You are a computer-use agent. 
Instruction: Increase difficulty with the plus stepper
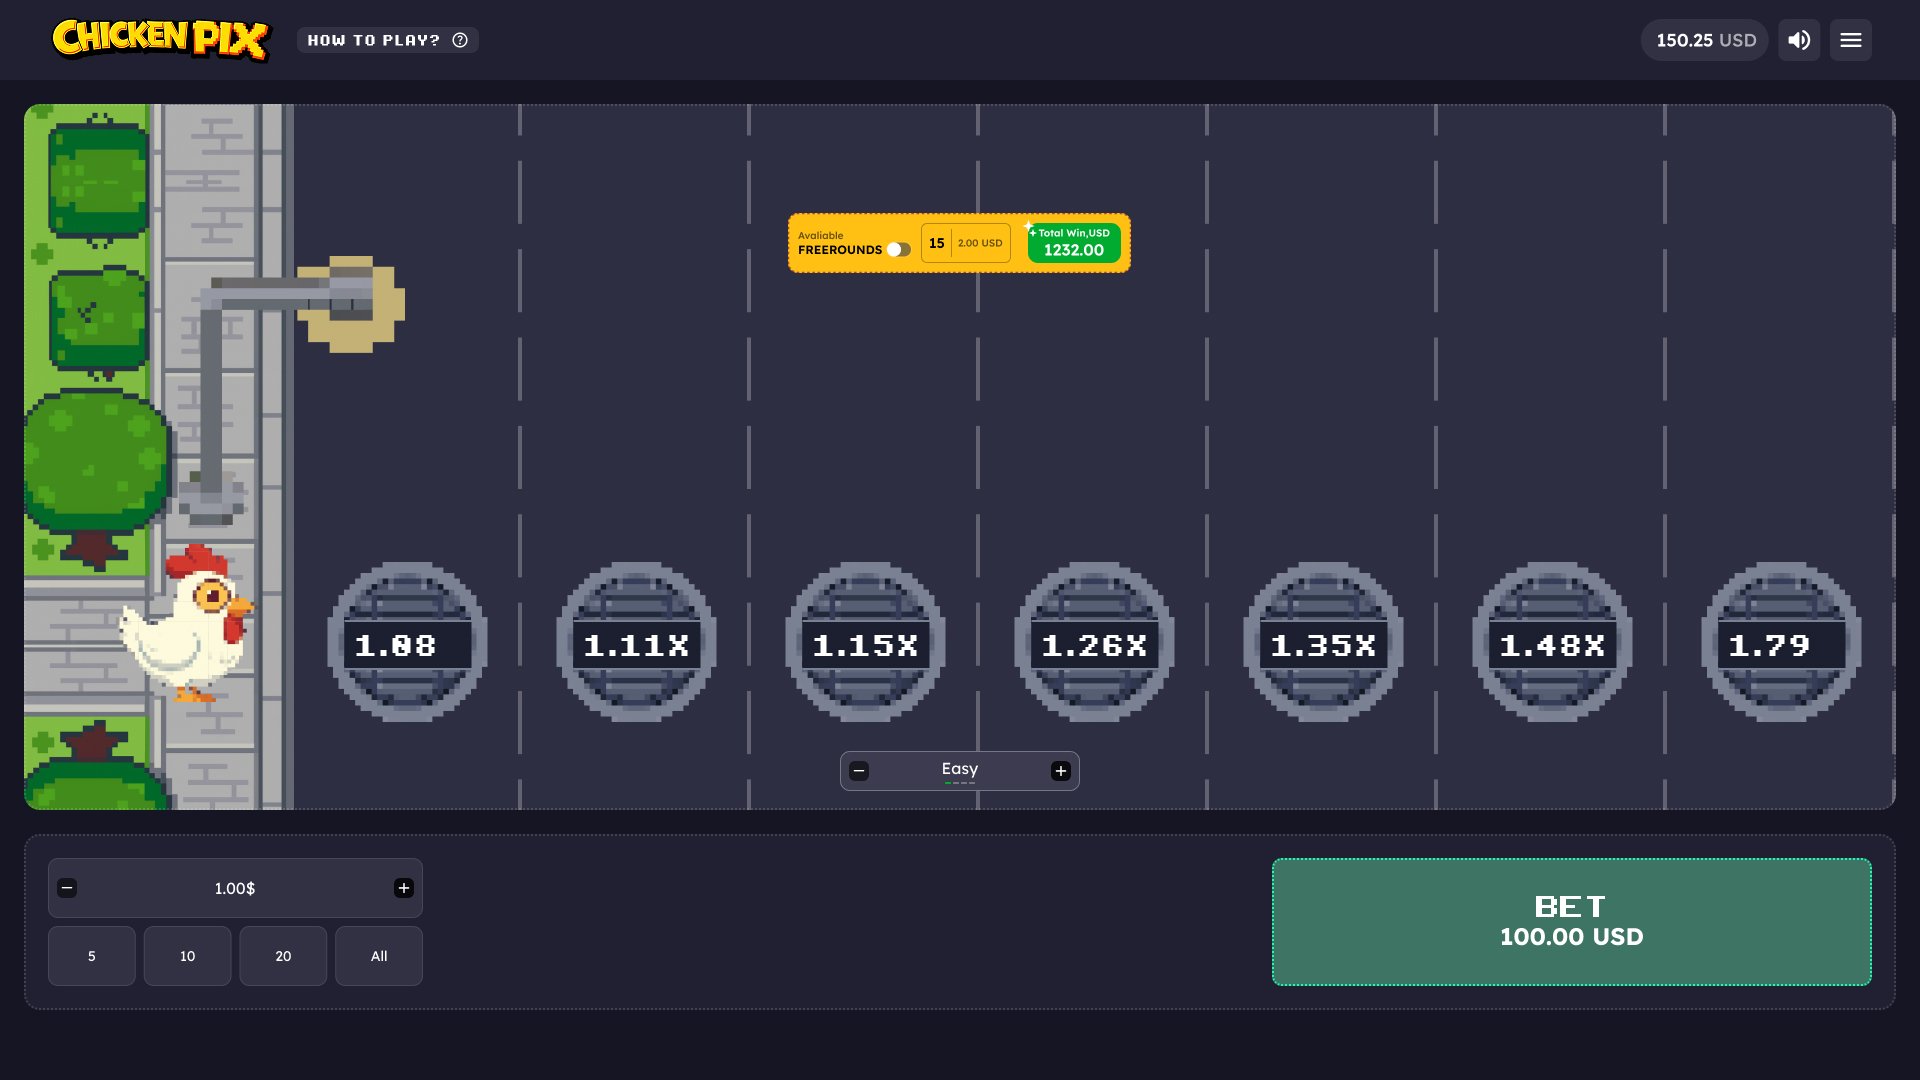click(x=1061, y=770)
